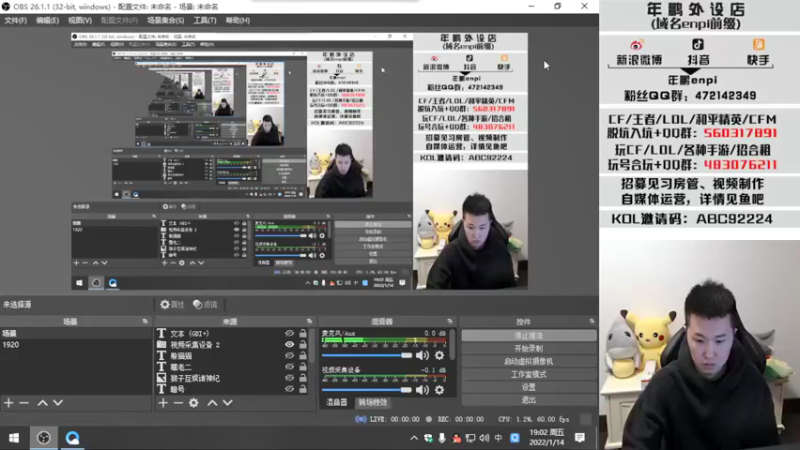Click the REC: 00:00:00 status text
Screen dimensions: 800x450
461,419
